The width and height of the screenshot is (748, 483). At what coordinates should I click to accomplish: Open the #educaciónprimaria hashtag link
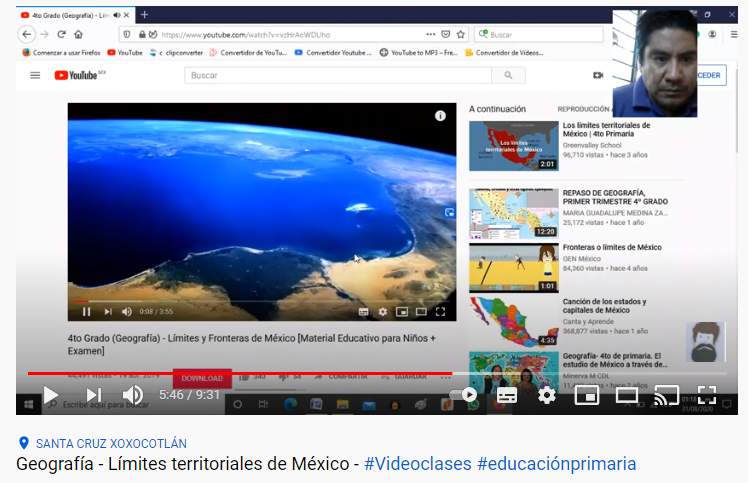click(556, 464)
